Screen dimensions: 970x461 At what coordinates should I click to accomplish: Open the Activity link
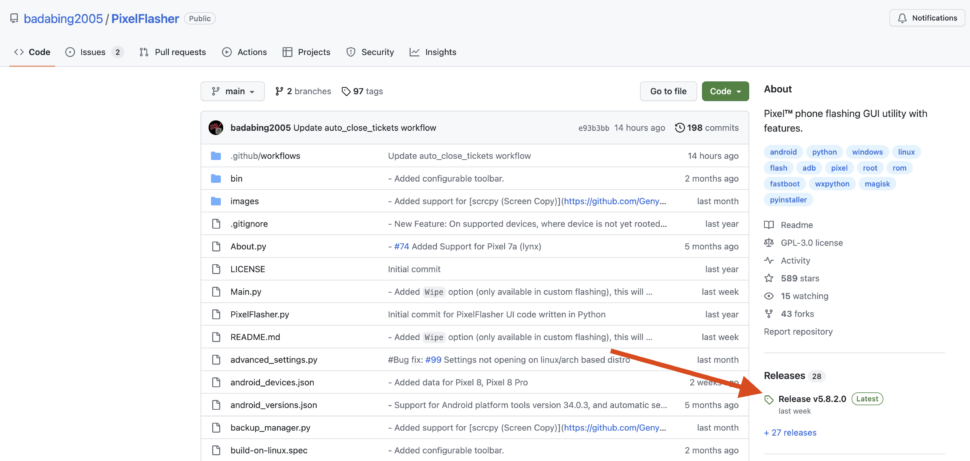click(x=787, y=261)
